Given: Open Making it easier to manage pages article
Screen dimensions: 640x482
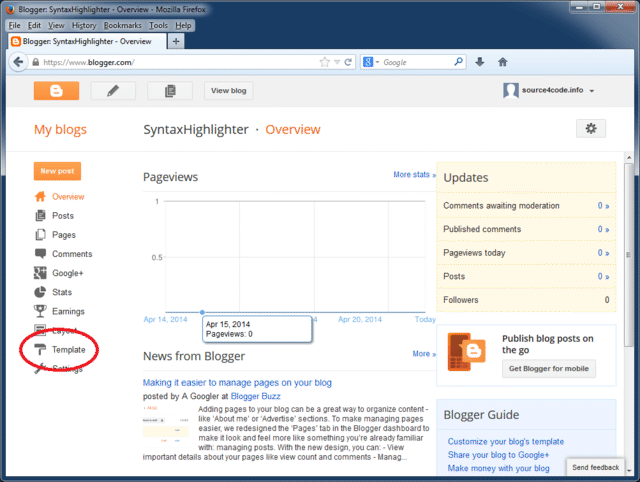Looking at the screenshot, I should point(237,382).
